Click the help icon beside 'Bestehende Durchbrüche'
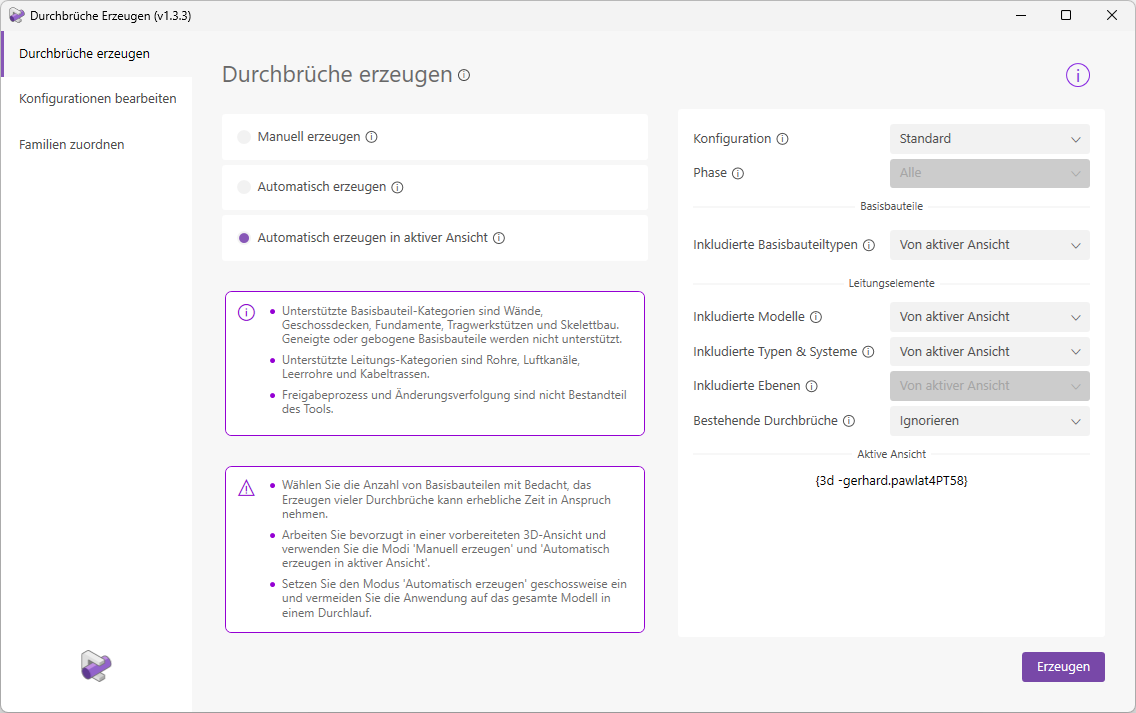 pos(848,420)
